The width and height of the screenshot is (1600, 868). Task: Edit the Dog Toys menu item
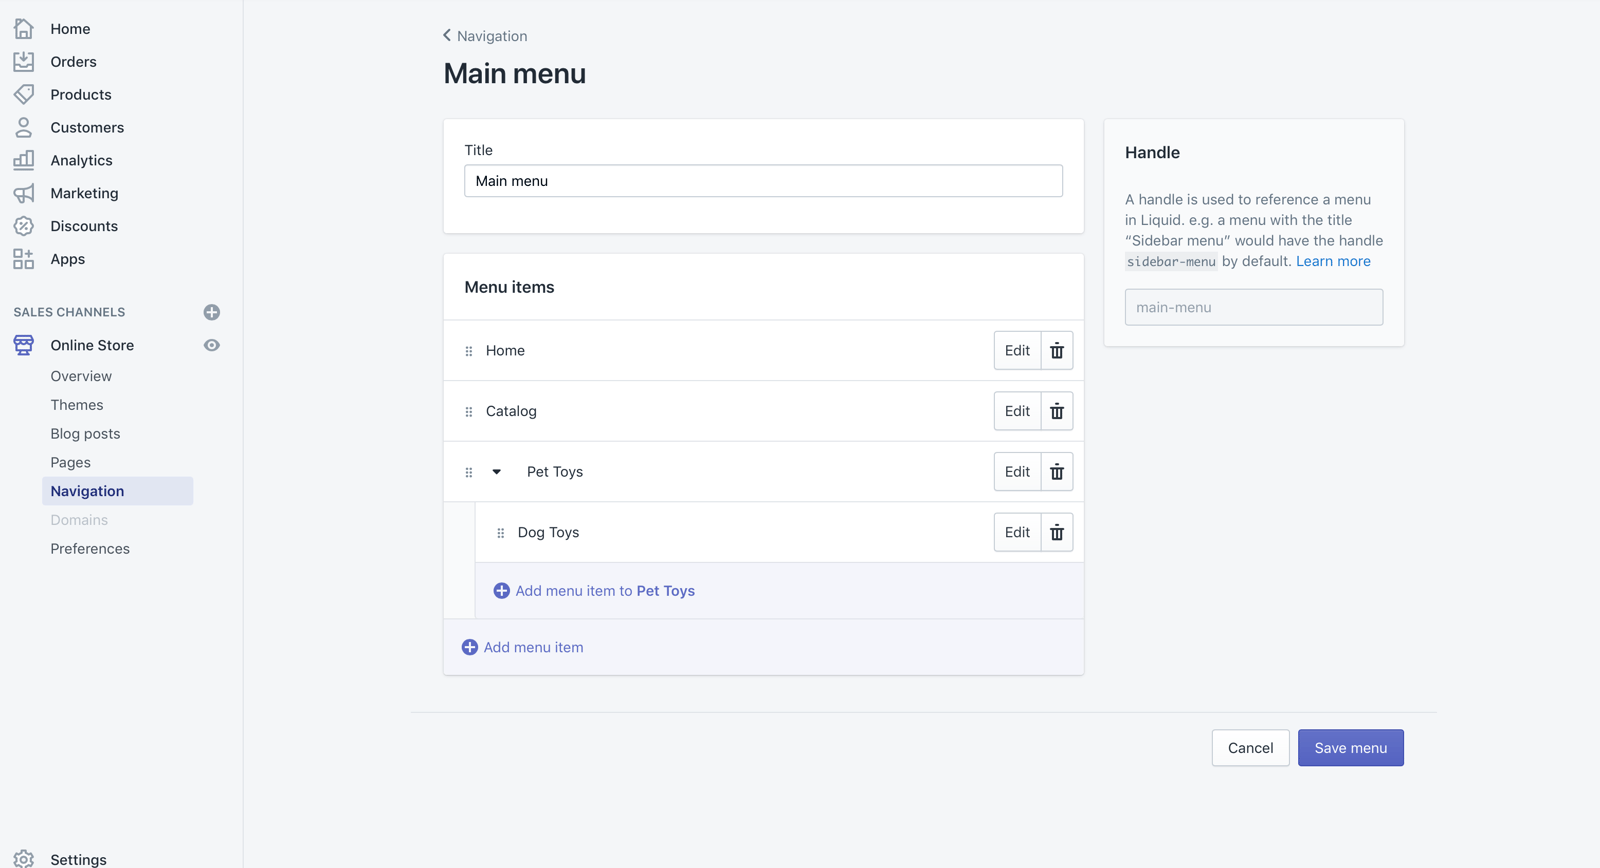(x=1017, y=533)
